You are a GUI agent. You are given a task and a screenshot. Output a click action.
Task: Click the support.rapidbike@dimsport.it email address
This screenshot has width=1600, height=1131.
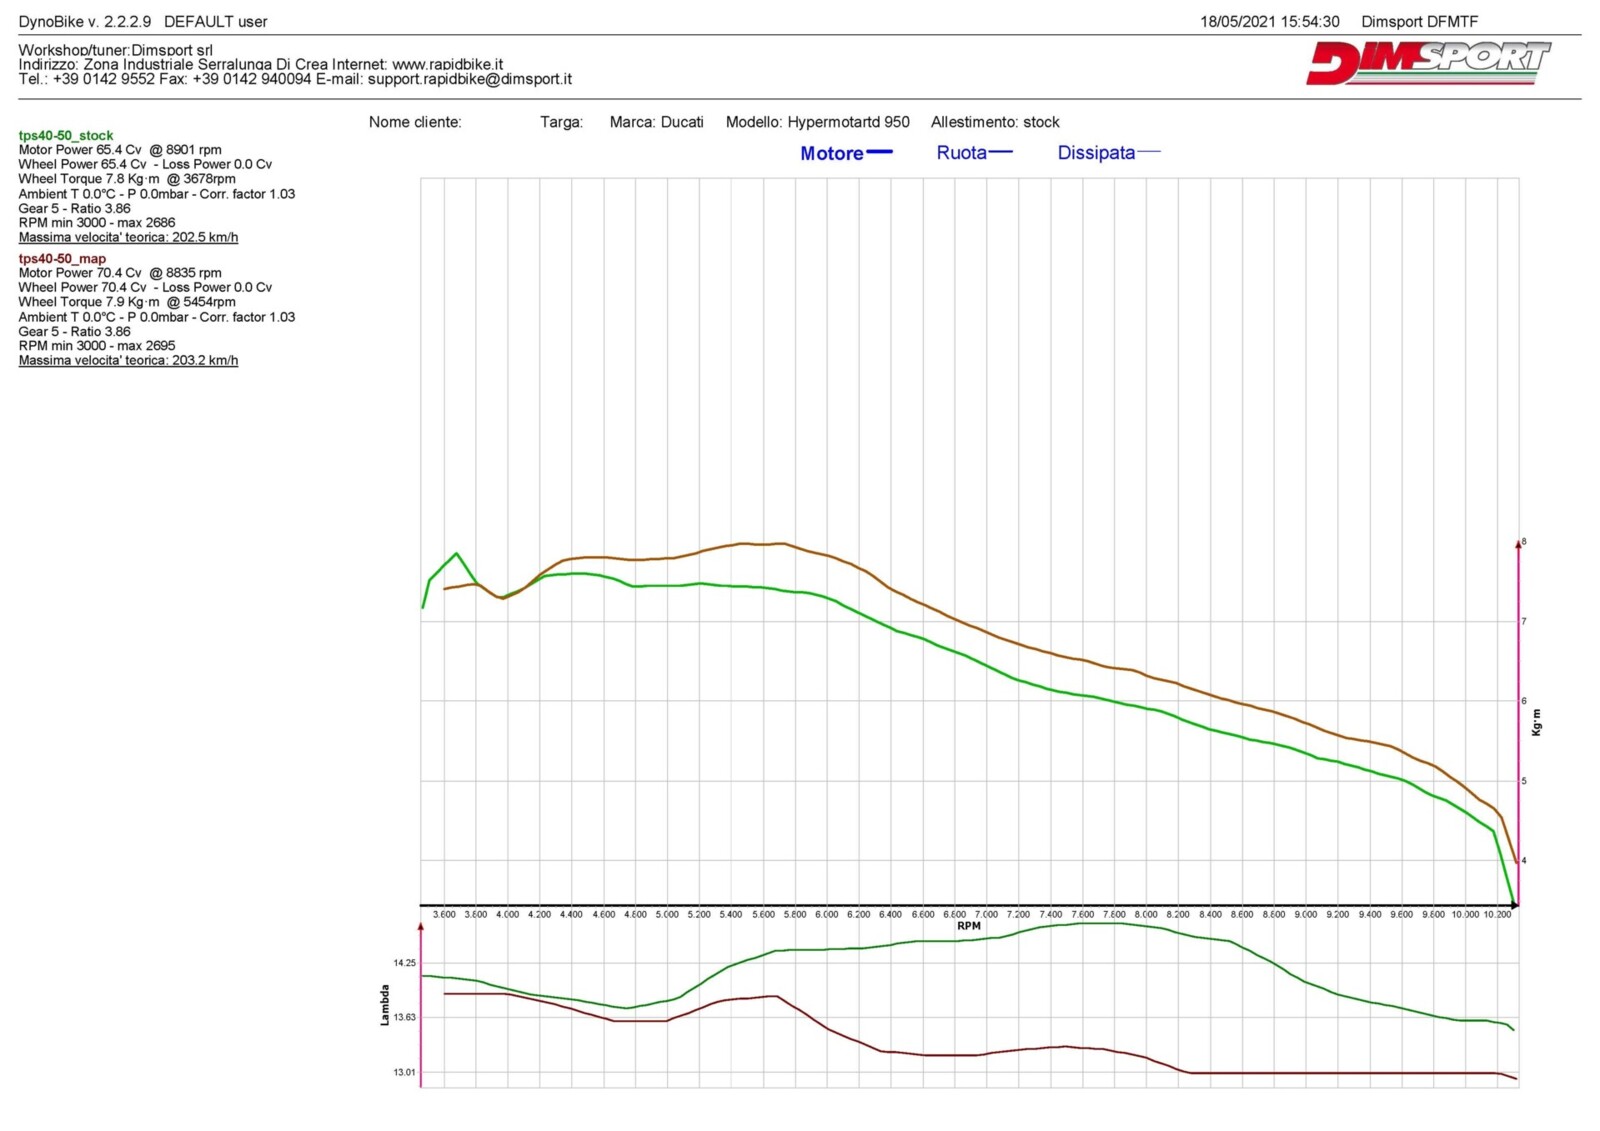click(469, 79)
